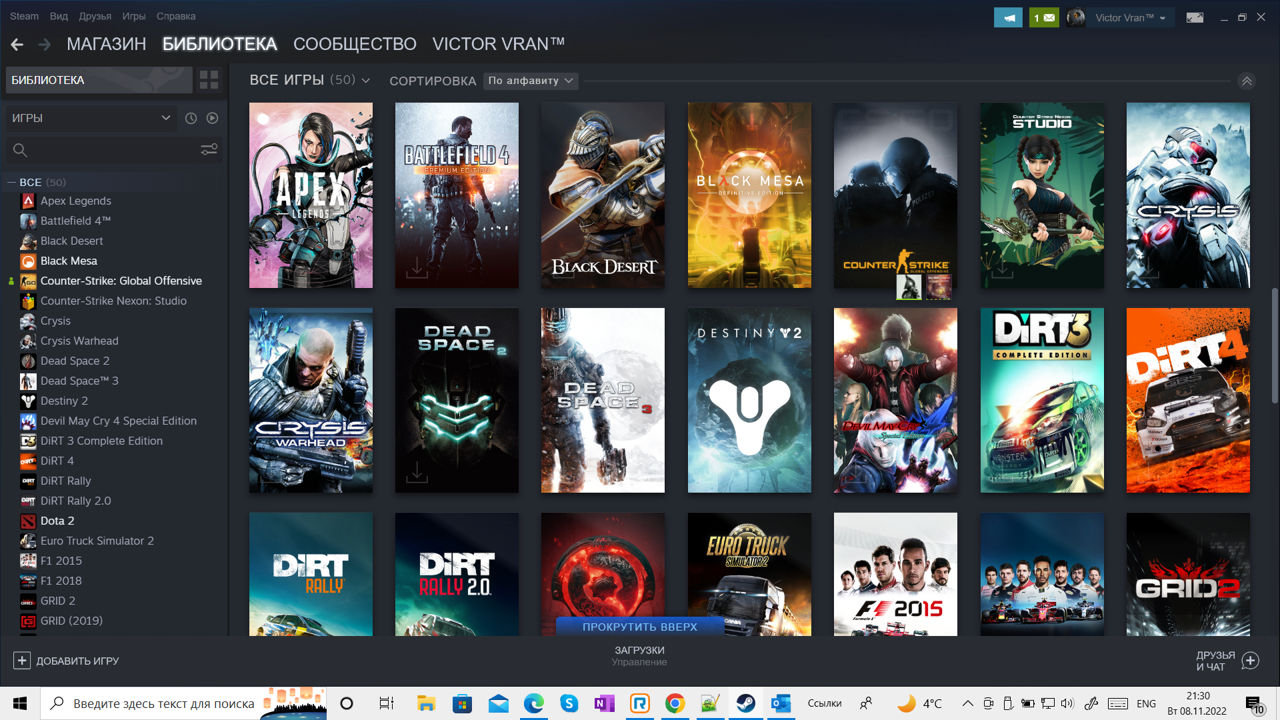Click the add game plus icon

pyautogui.click(x=21, y=661)
